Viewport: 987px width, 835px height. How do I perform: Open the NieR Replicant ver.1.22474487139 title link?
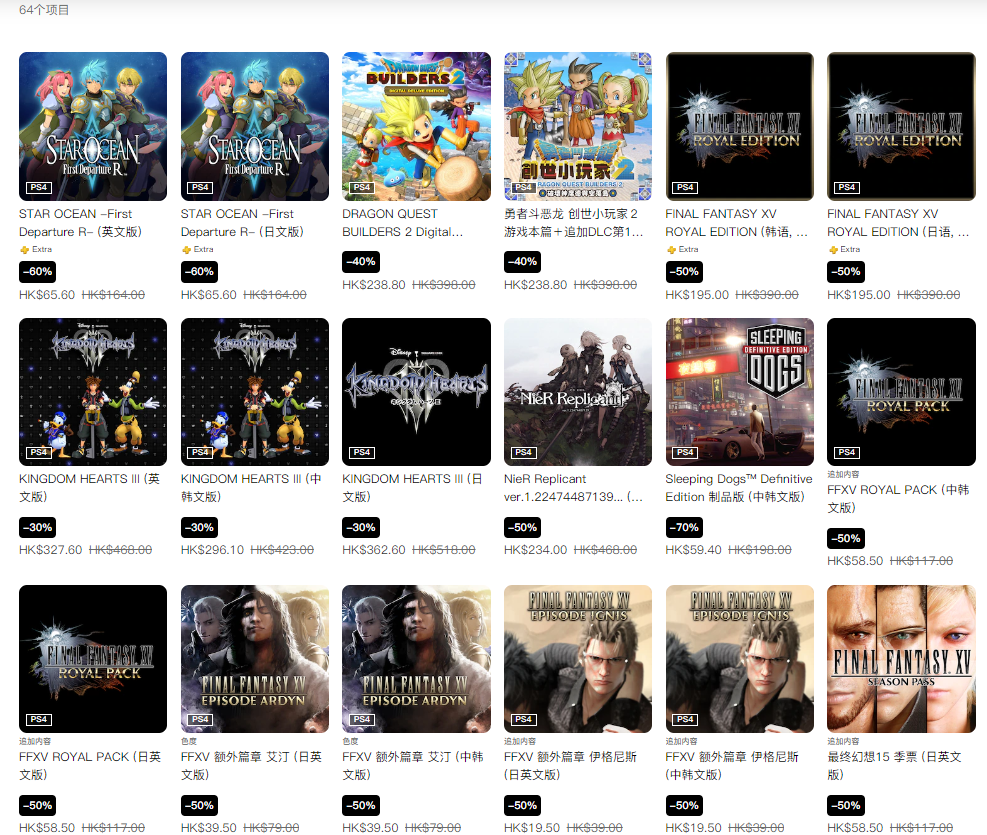point(573,488)
